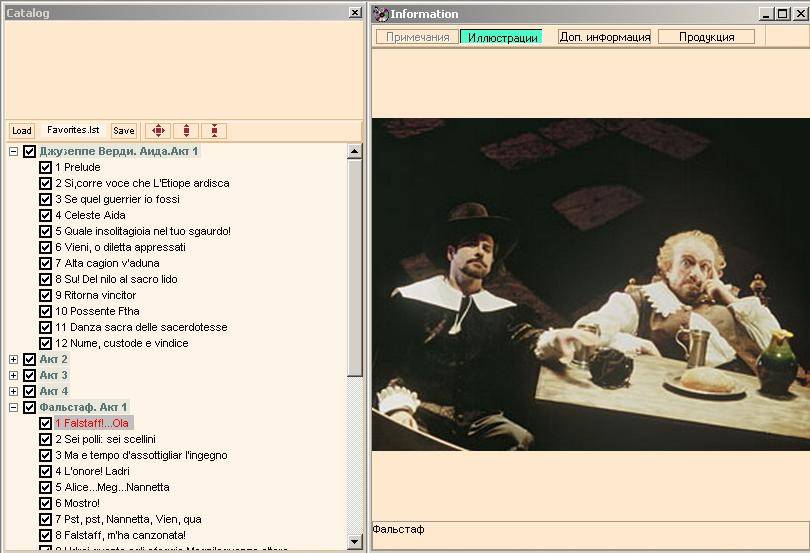Viewport: 810px width, 553px height.
Task: Save the favorites list
Action: pyautogui.click(x=123, y=131)
